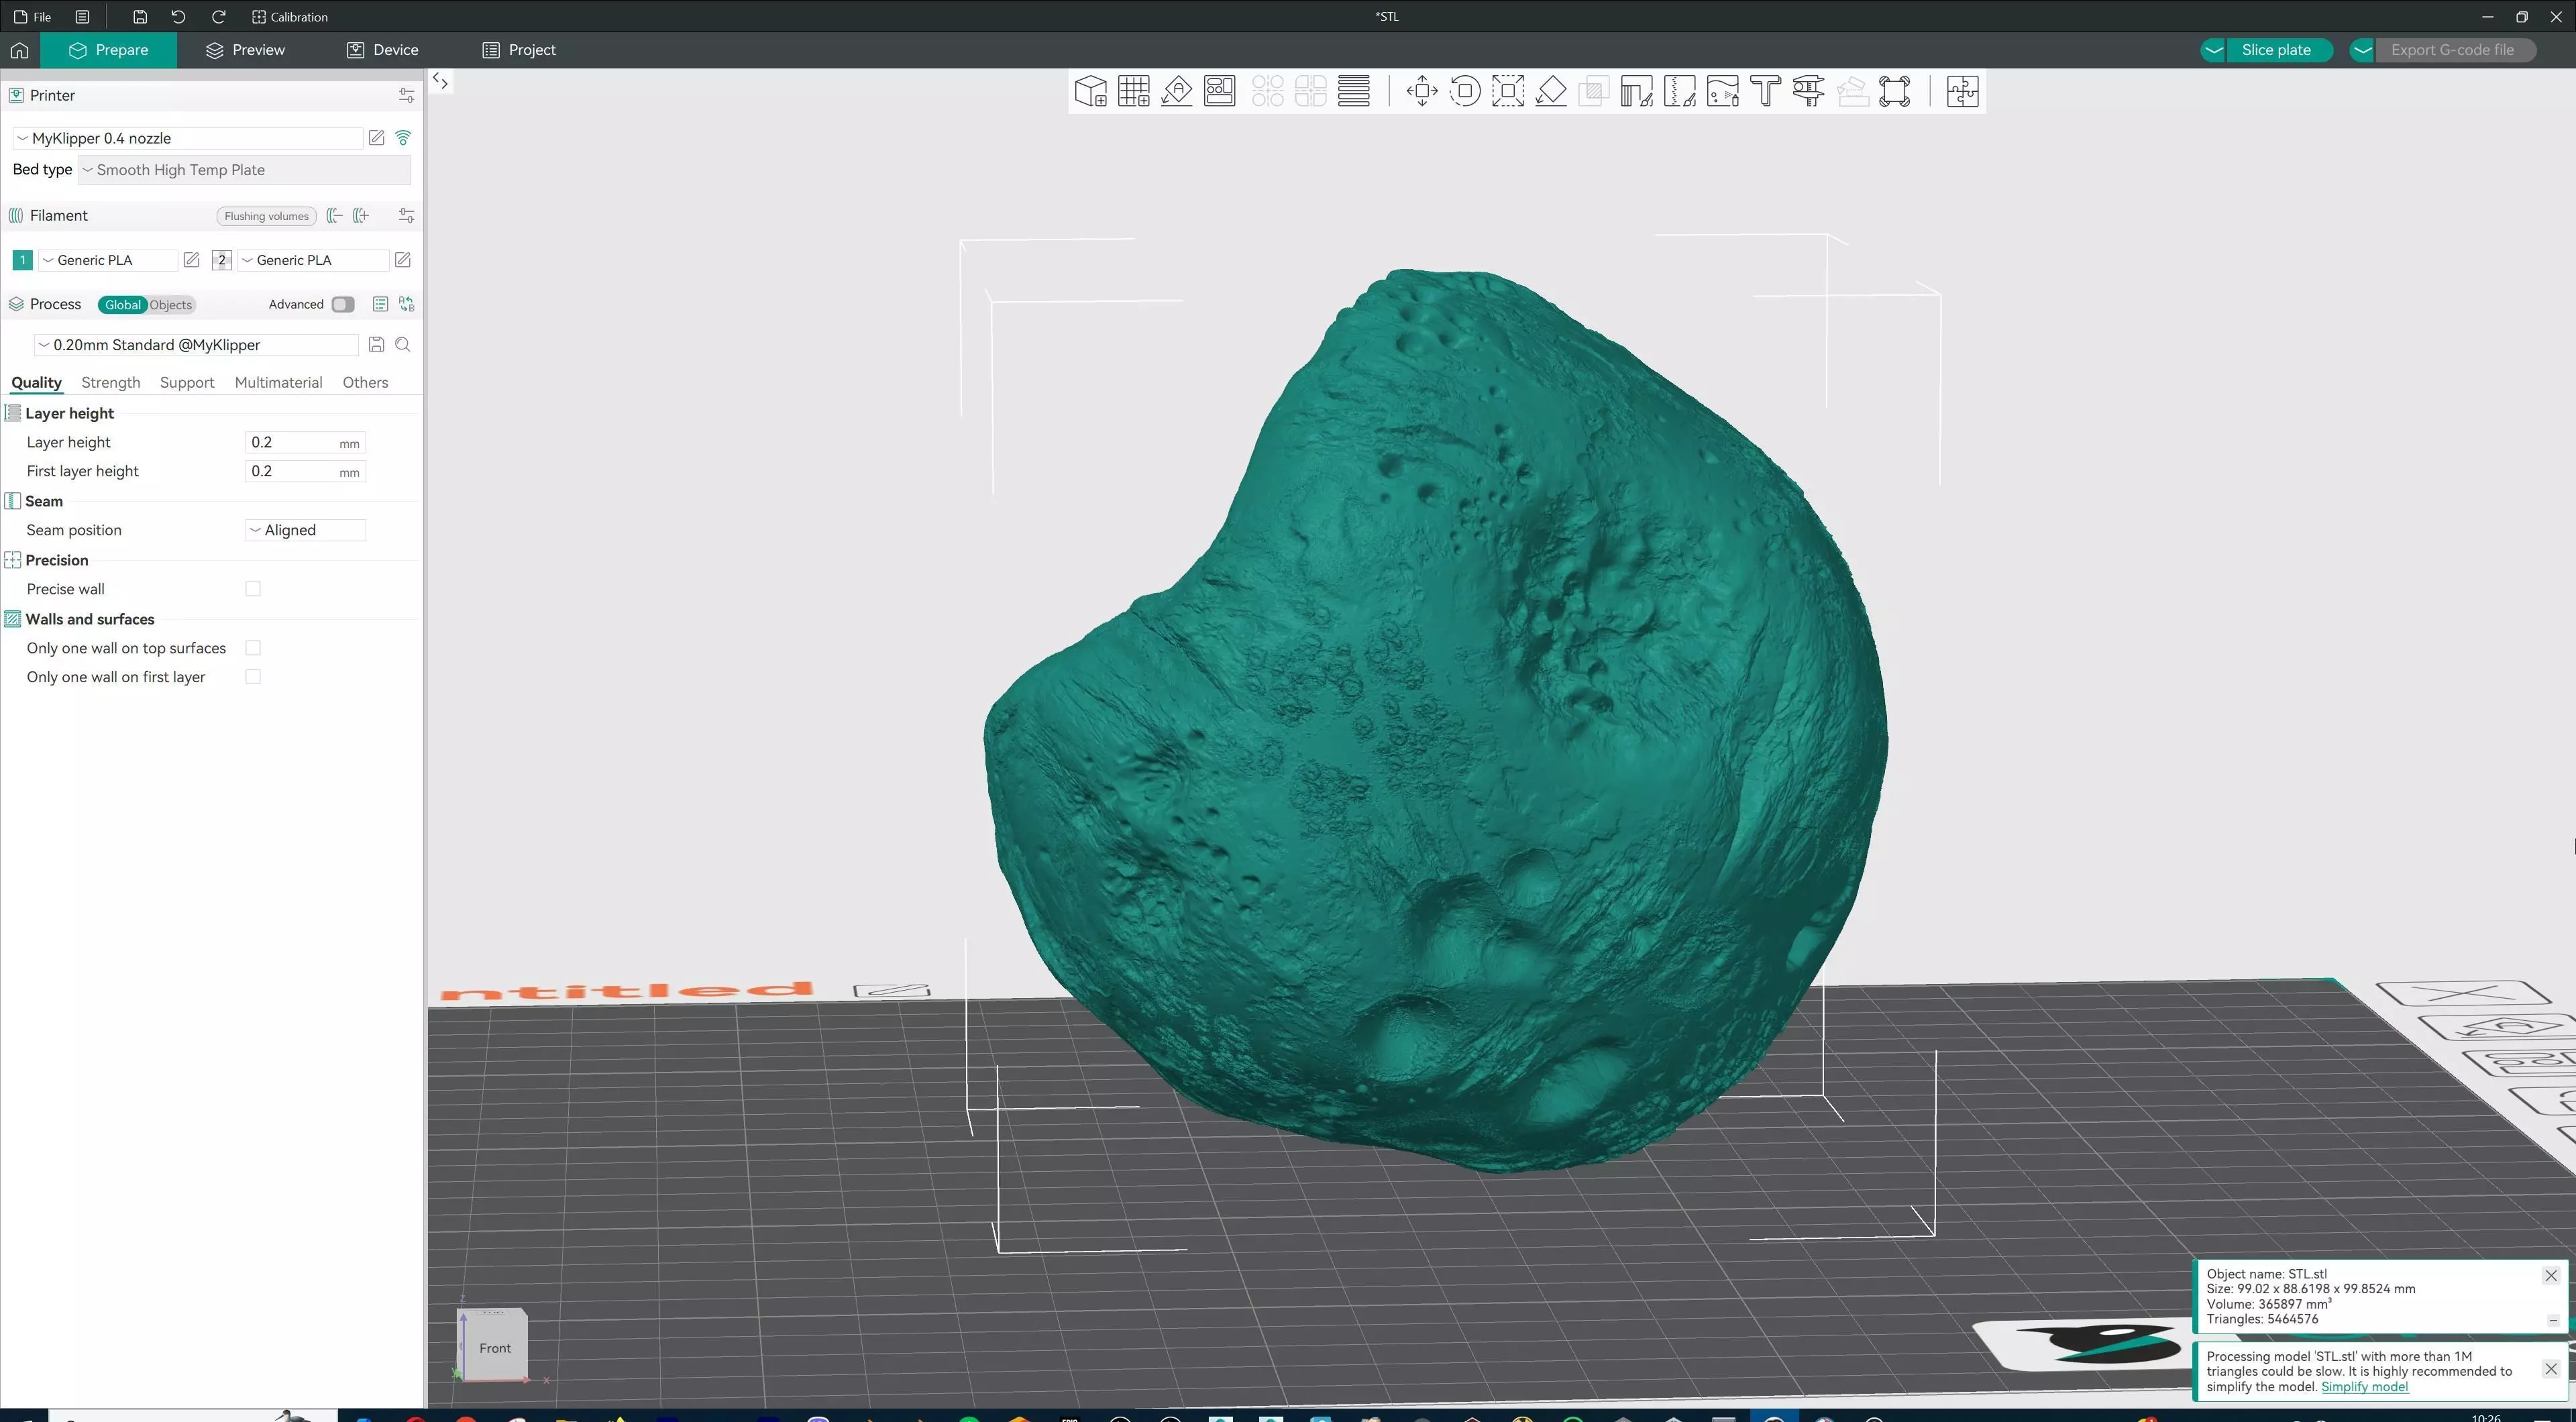Open the Strength settings tab
Image resolution: width=2576 pixels, height=1422 pixels.
tap(110, 382)
